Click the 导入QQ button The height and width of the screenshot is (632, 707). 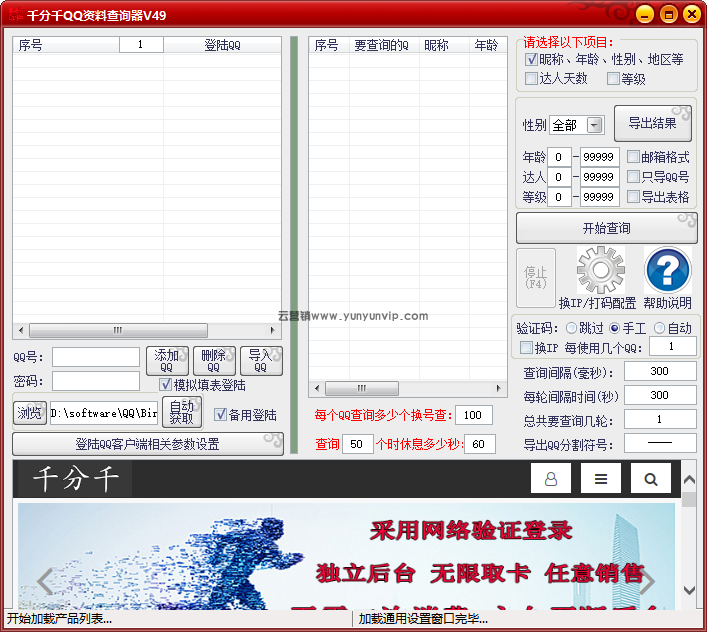(x=261, y=361)
